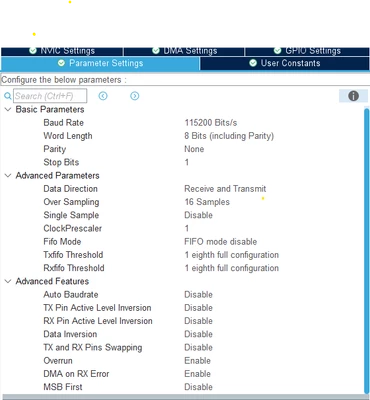
Task: Switch to User Constants tab
Action: tap(285, 63)
